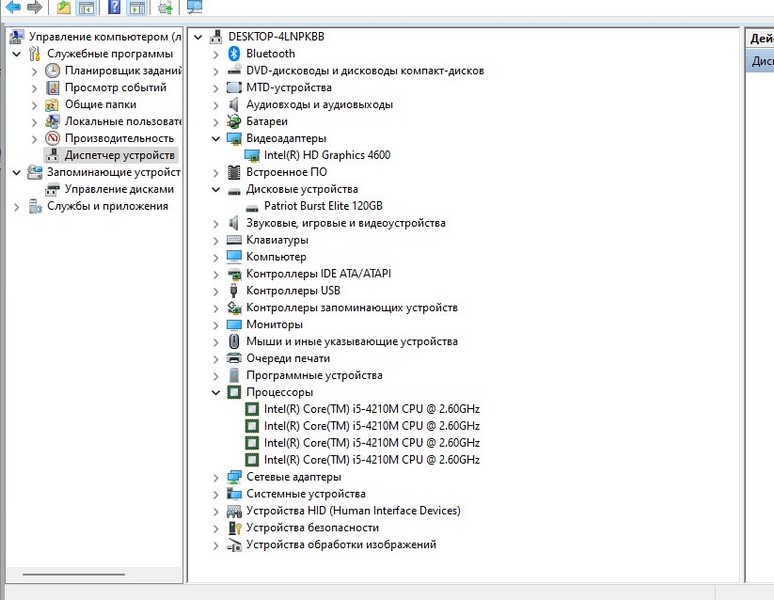This screenshot has width=774, height=600.
Task: Click the update driver toolbar icon
Action: click(x=165, y=8)
